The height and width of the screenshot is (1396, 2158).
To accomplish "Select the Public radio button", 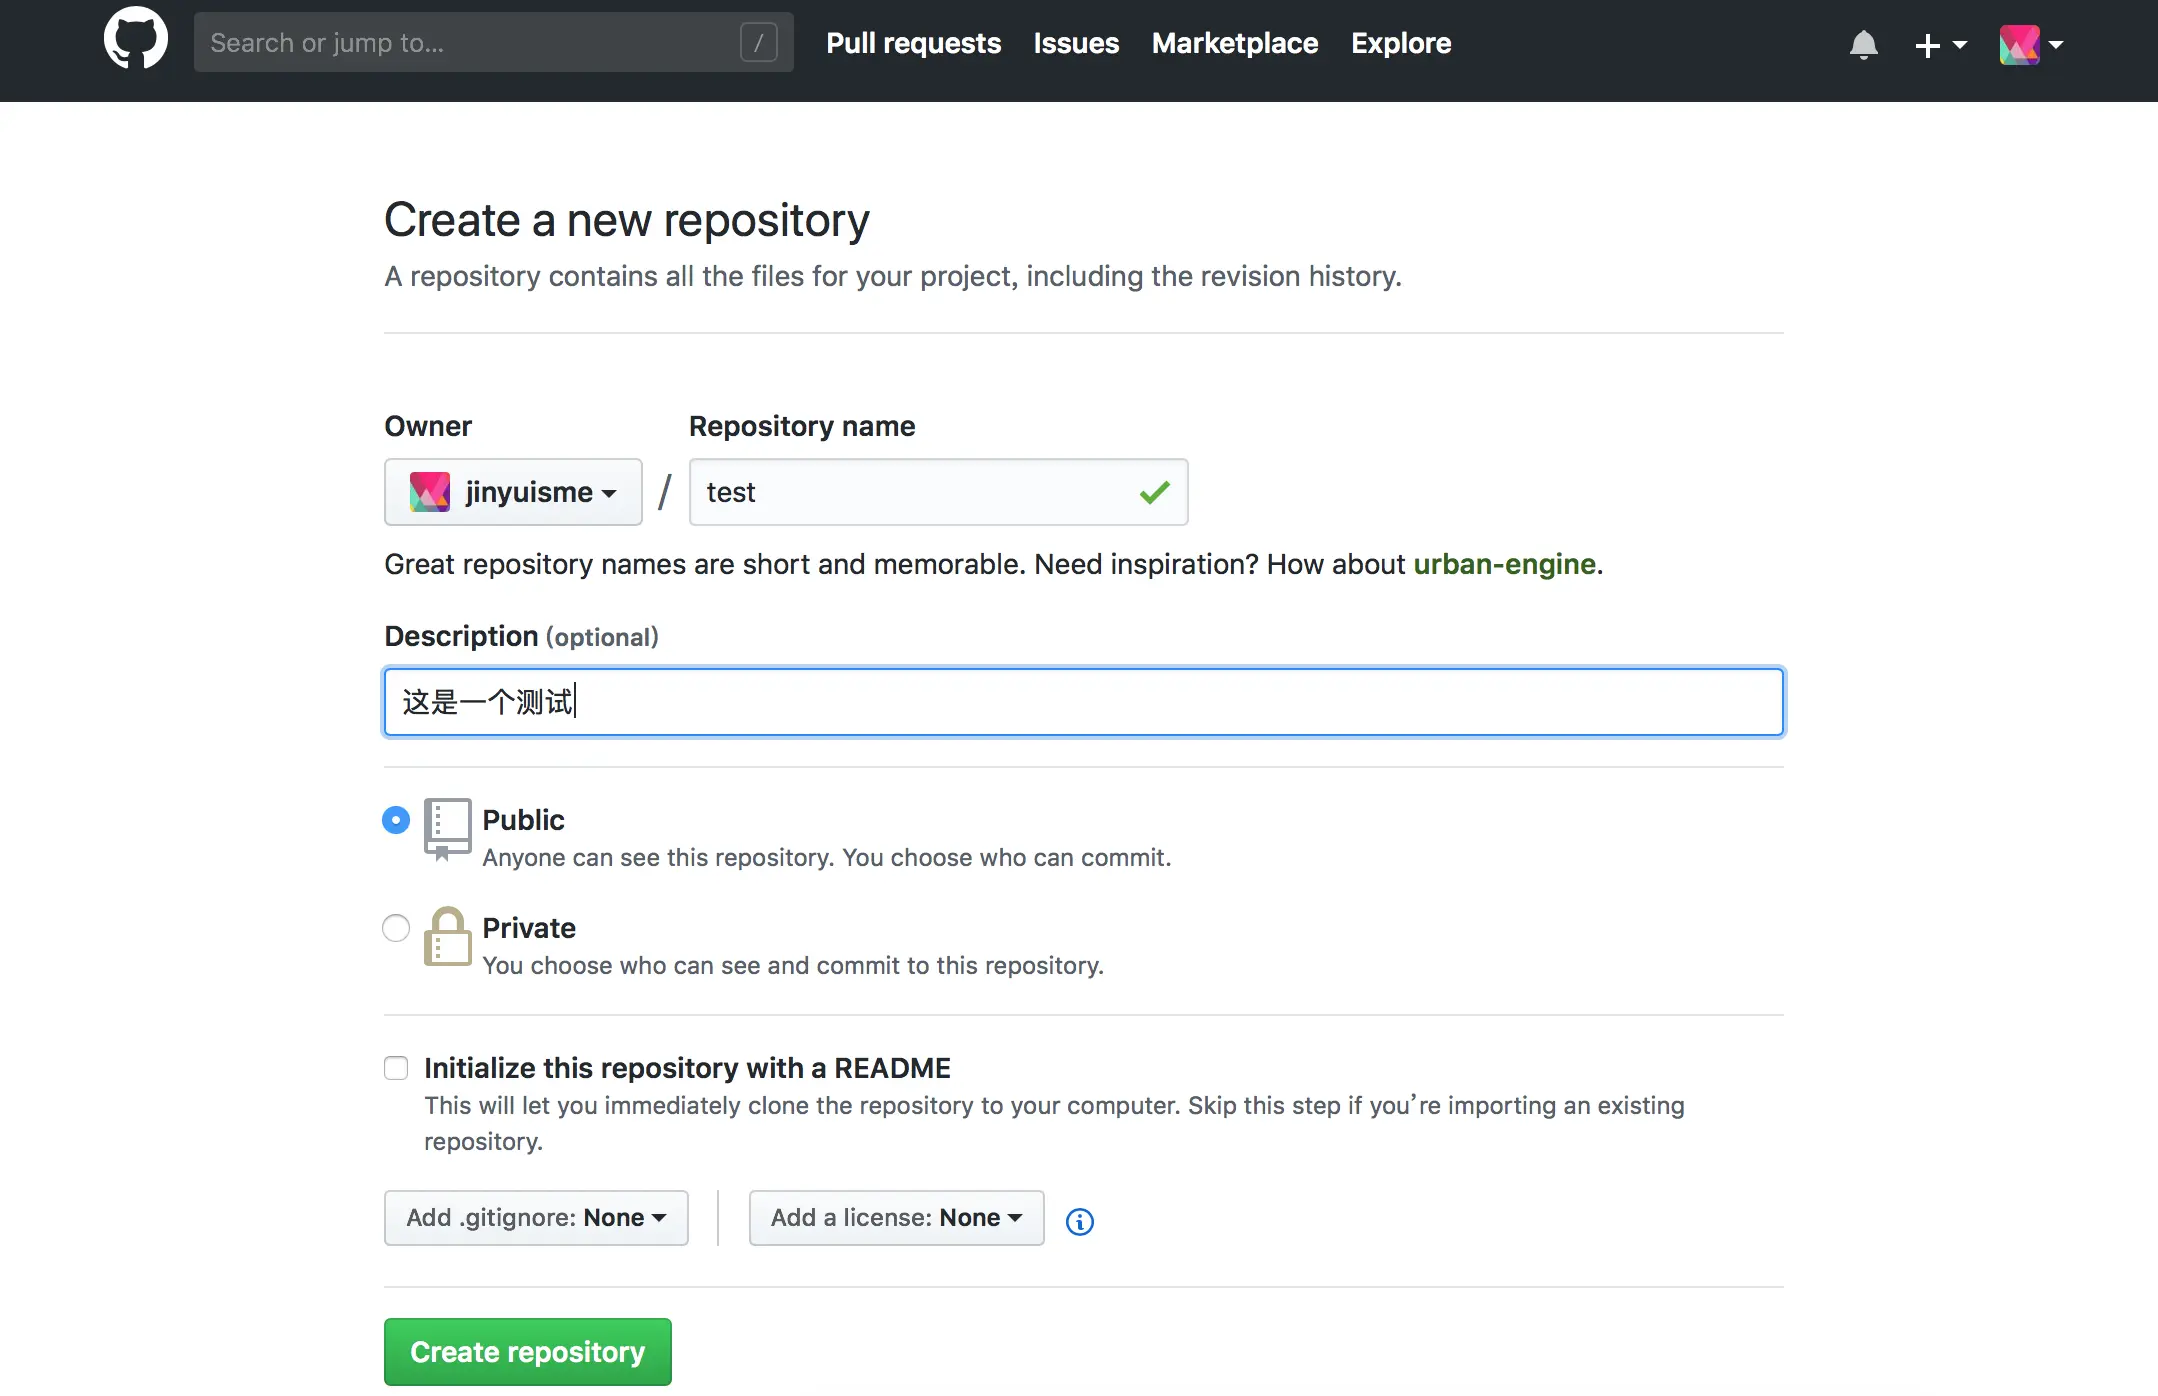I will pyautogui.click(x=396, y=820).
